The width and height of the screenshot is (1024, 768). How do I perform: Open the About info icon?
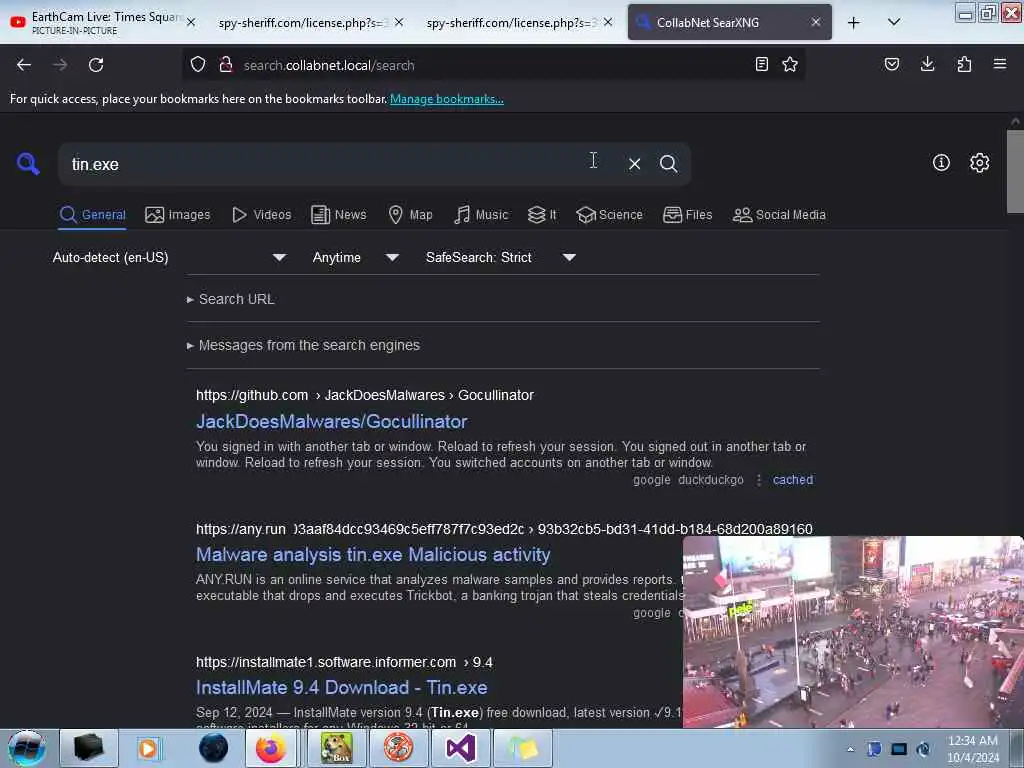941,163
